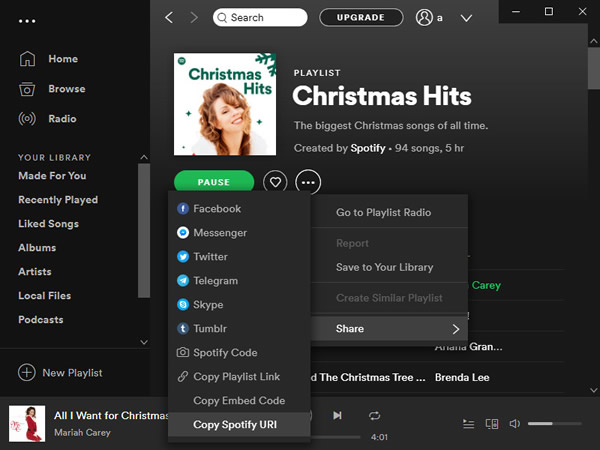Navigate back with the left arrow

tap(169, 18)
